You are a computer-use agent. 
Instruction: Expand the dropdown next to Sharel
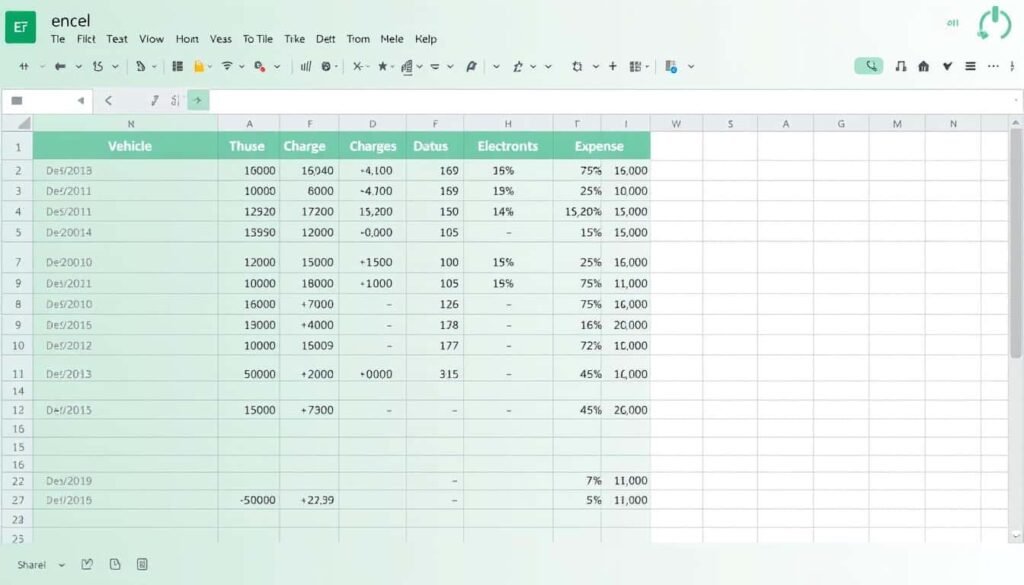[x=62, y=565]
